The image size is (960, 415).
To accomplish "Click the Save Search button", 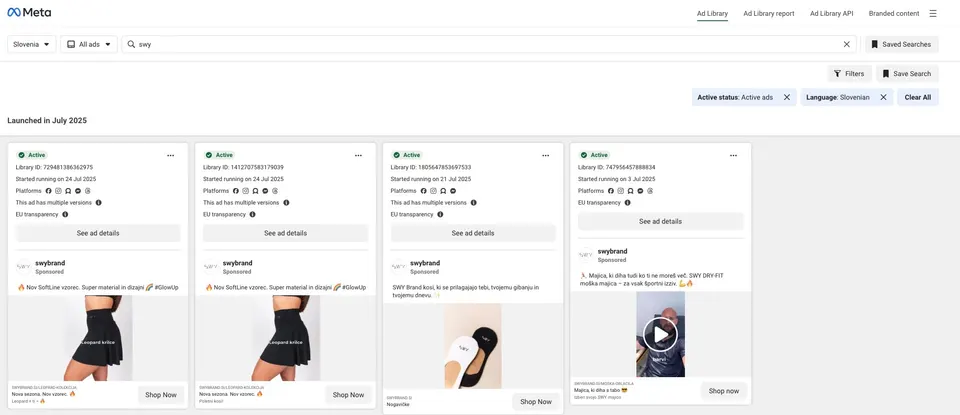I will (x=907, y=73).
